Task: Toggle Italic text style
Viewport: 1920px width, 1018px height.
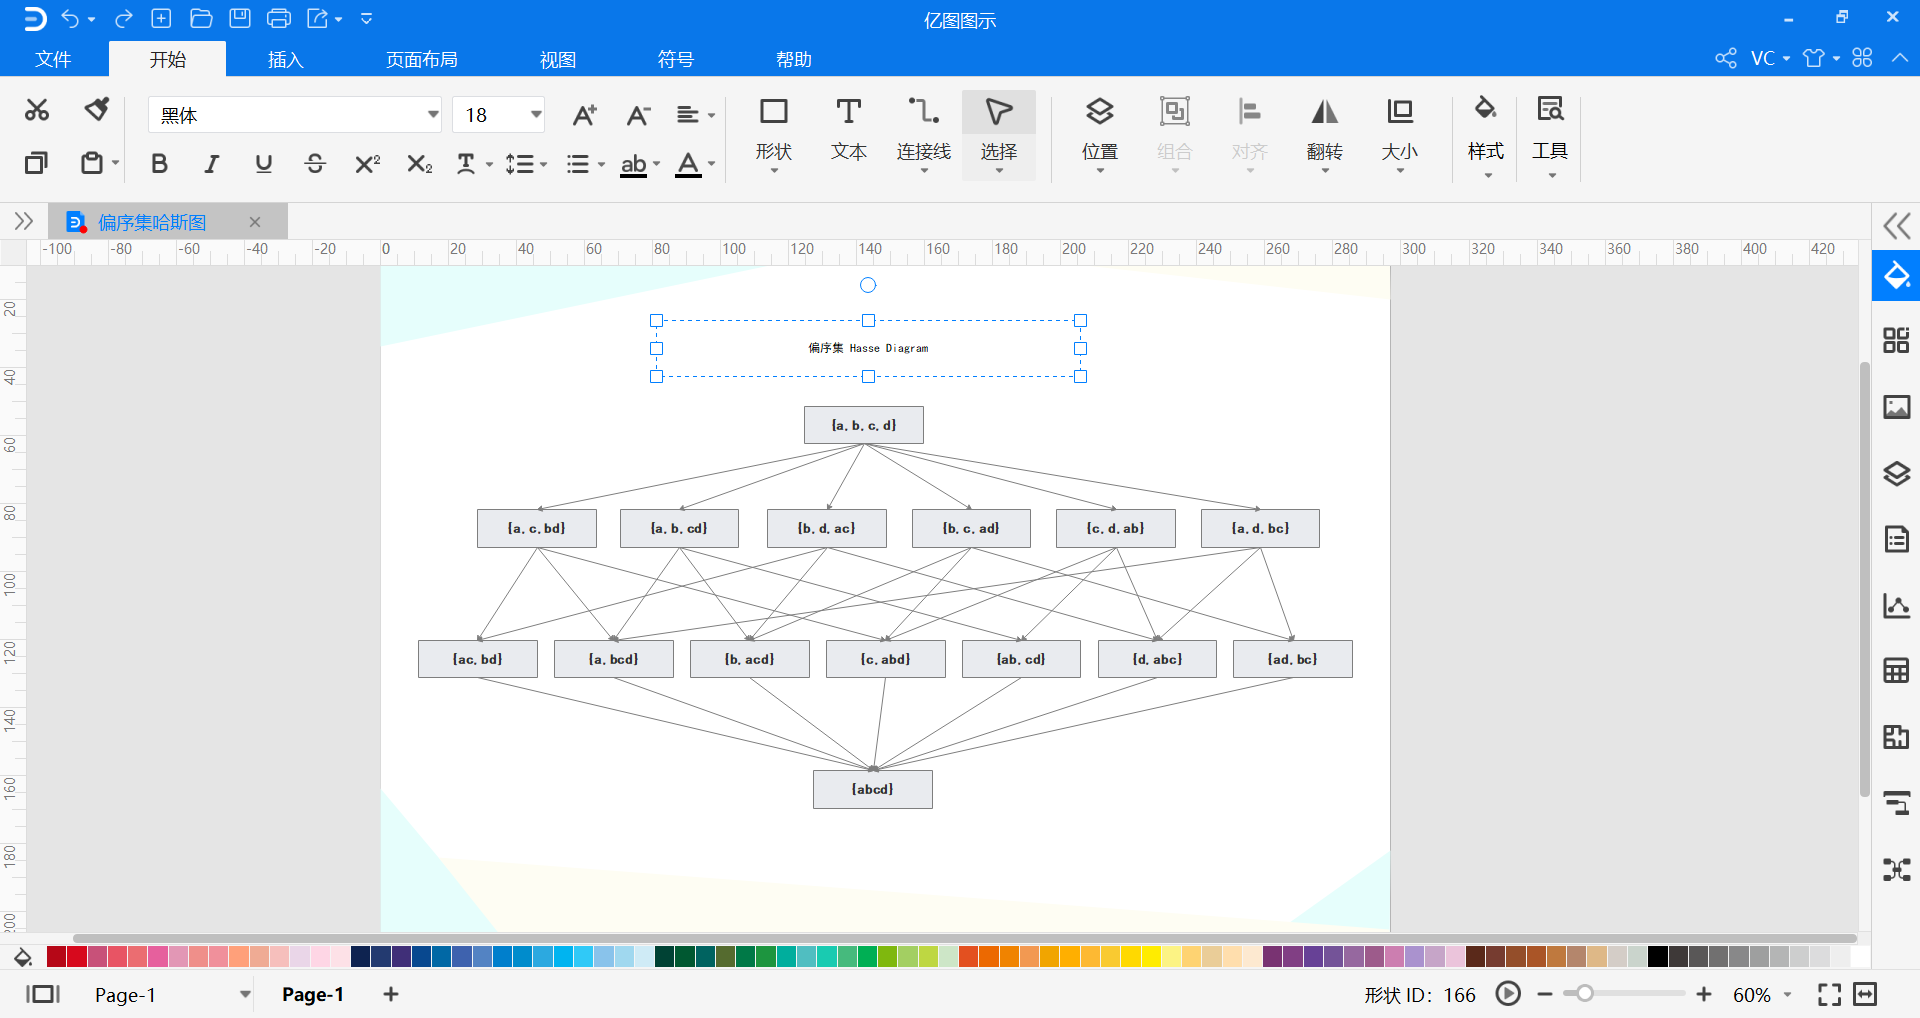Action: click(211, 164)
